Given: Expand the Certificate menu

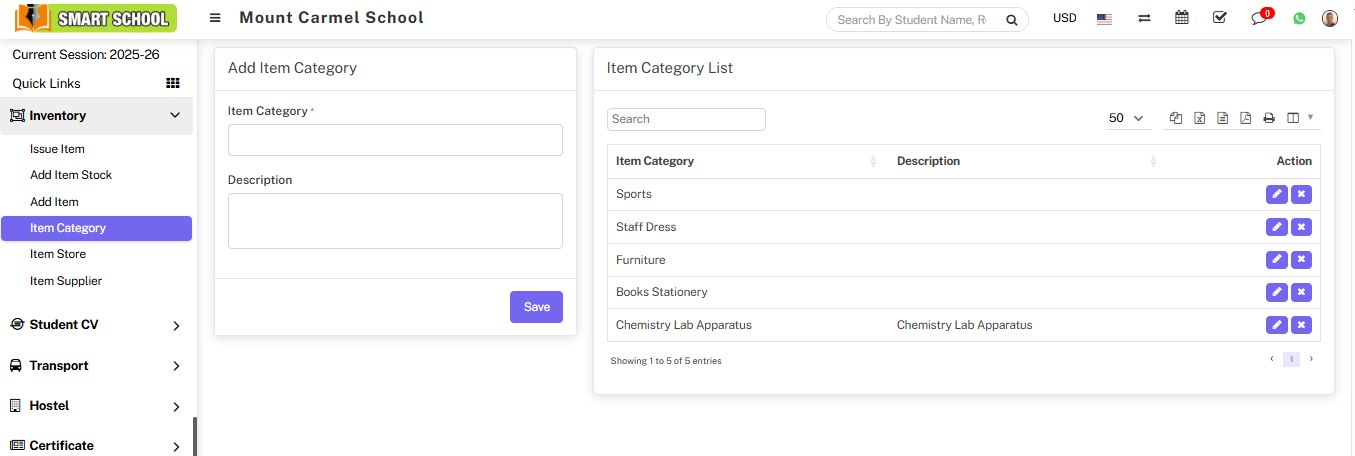Looking at the screenshot, I should (x=96, y=446).
